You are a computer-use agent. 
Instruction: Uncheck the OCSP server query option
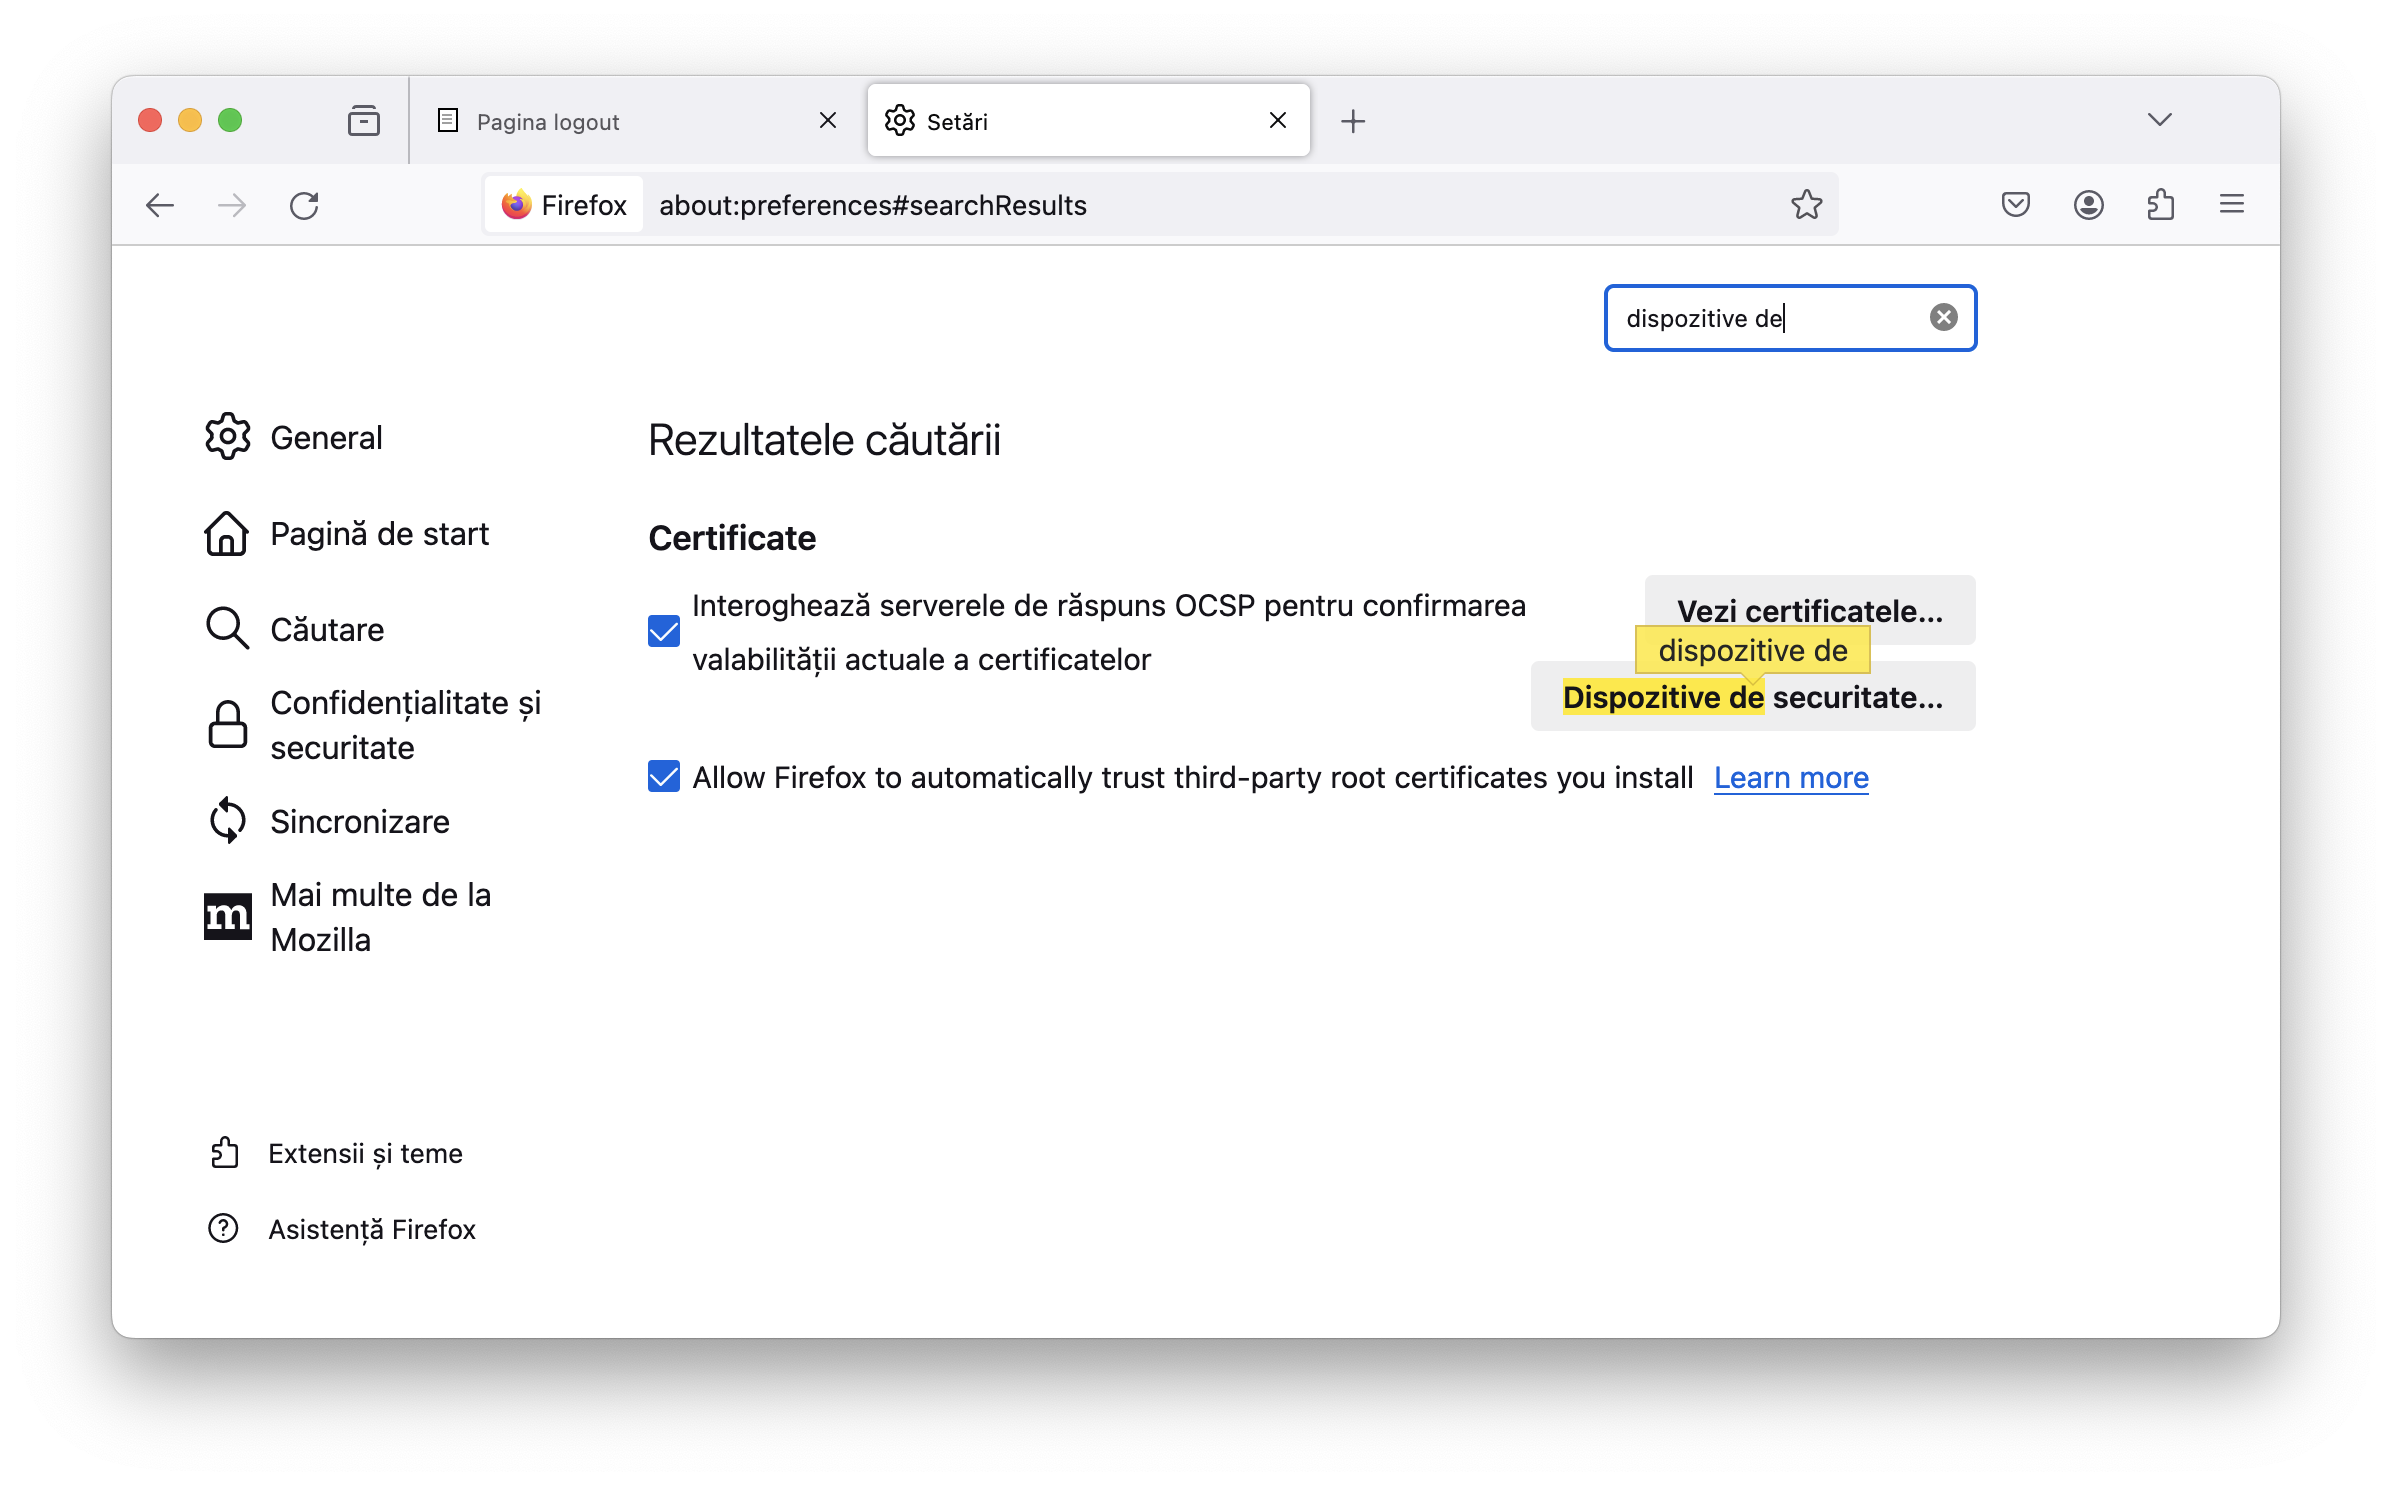click(x=663, y=632)
